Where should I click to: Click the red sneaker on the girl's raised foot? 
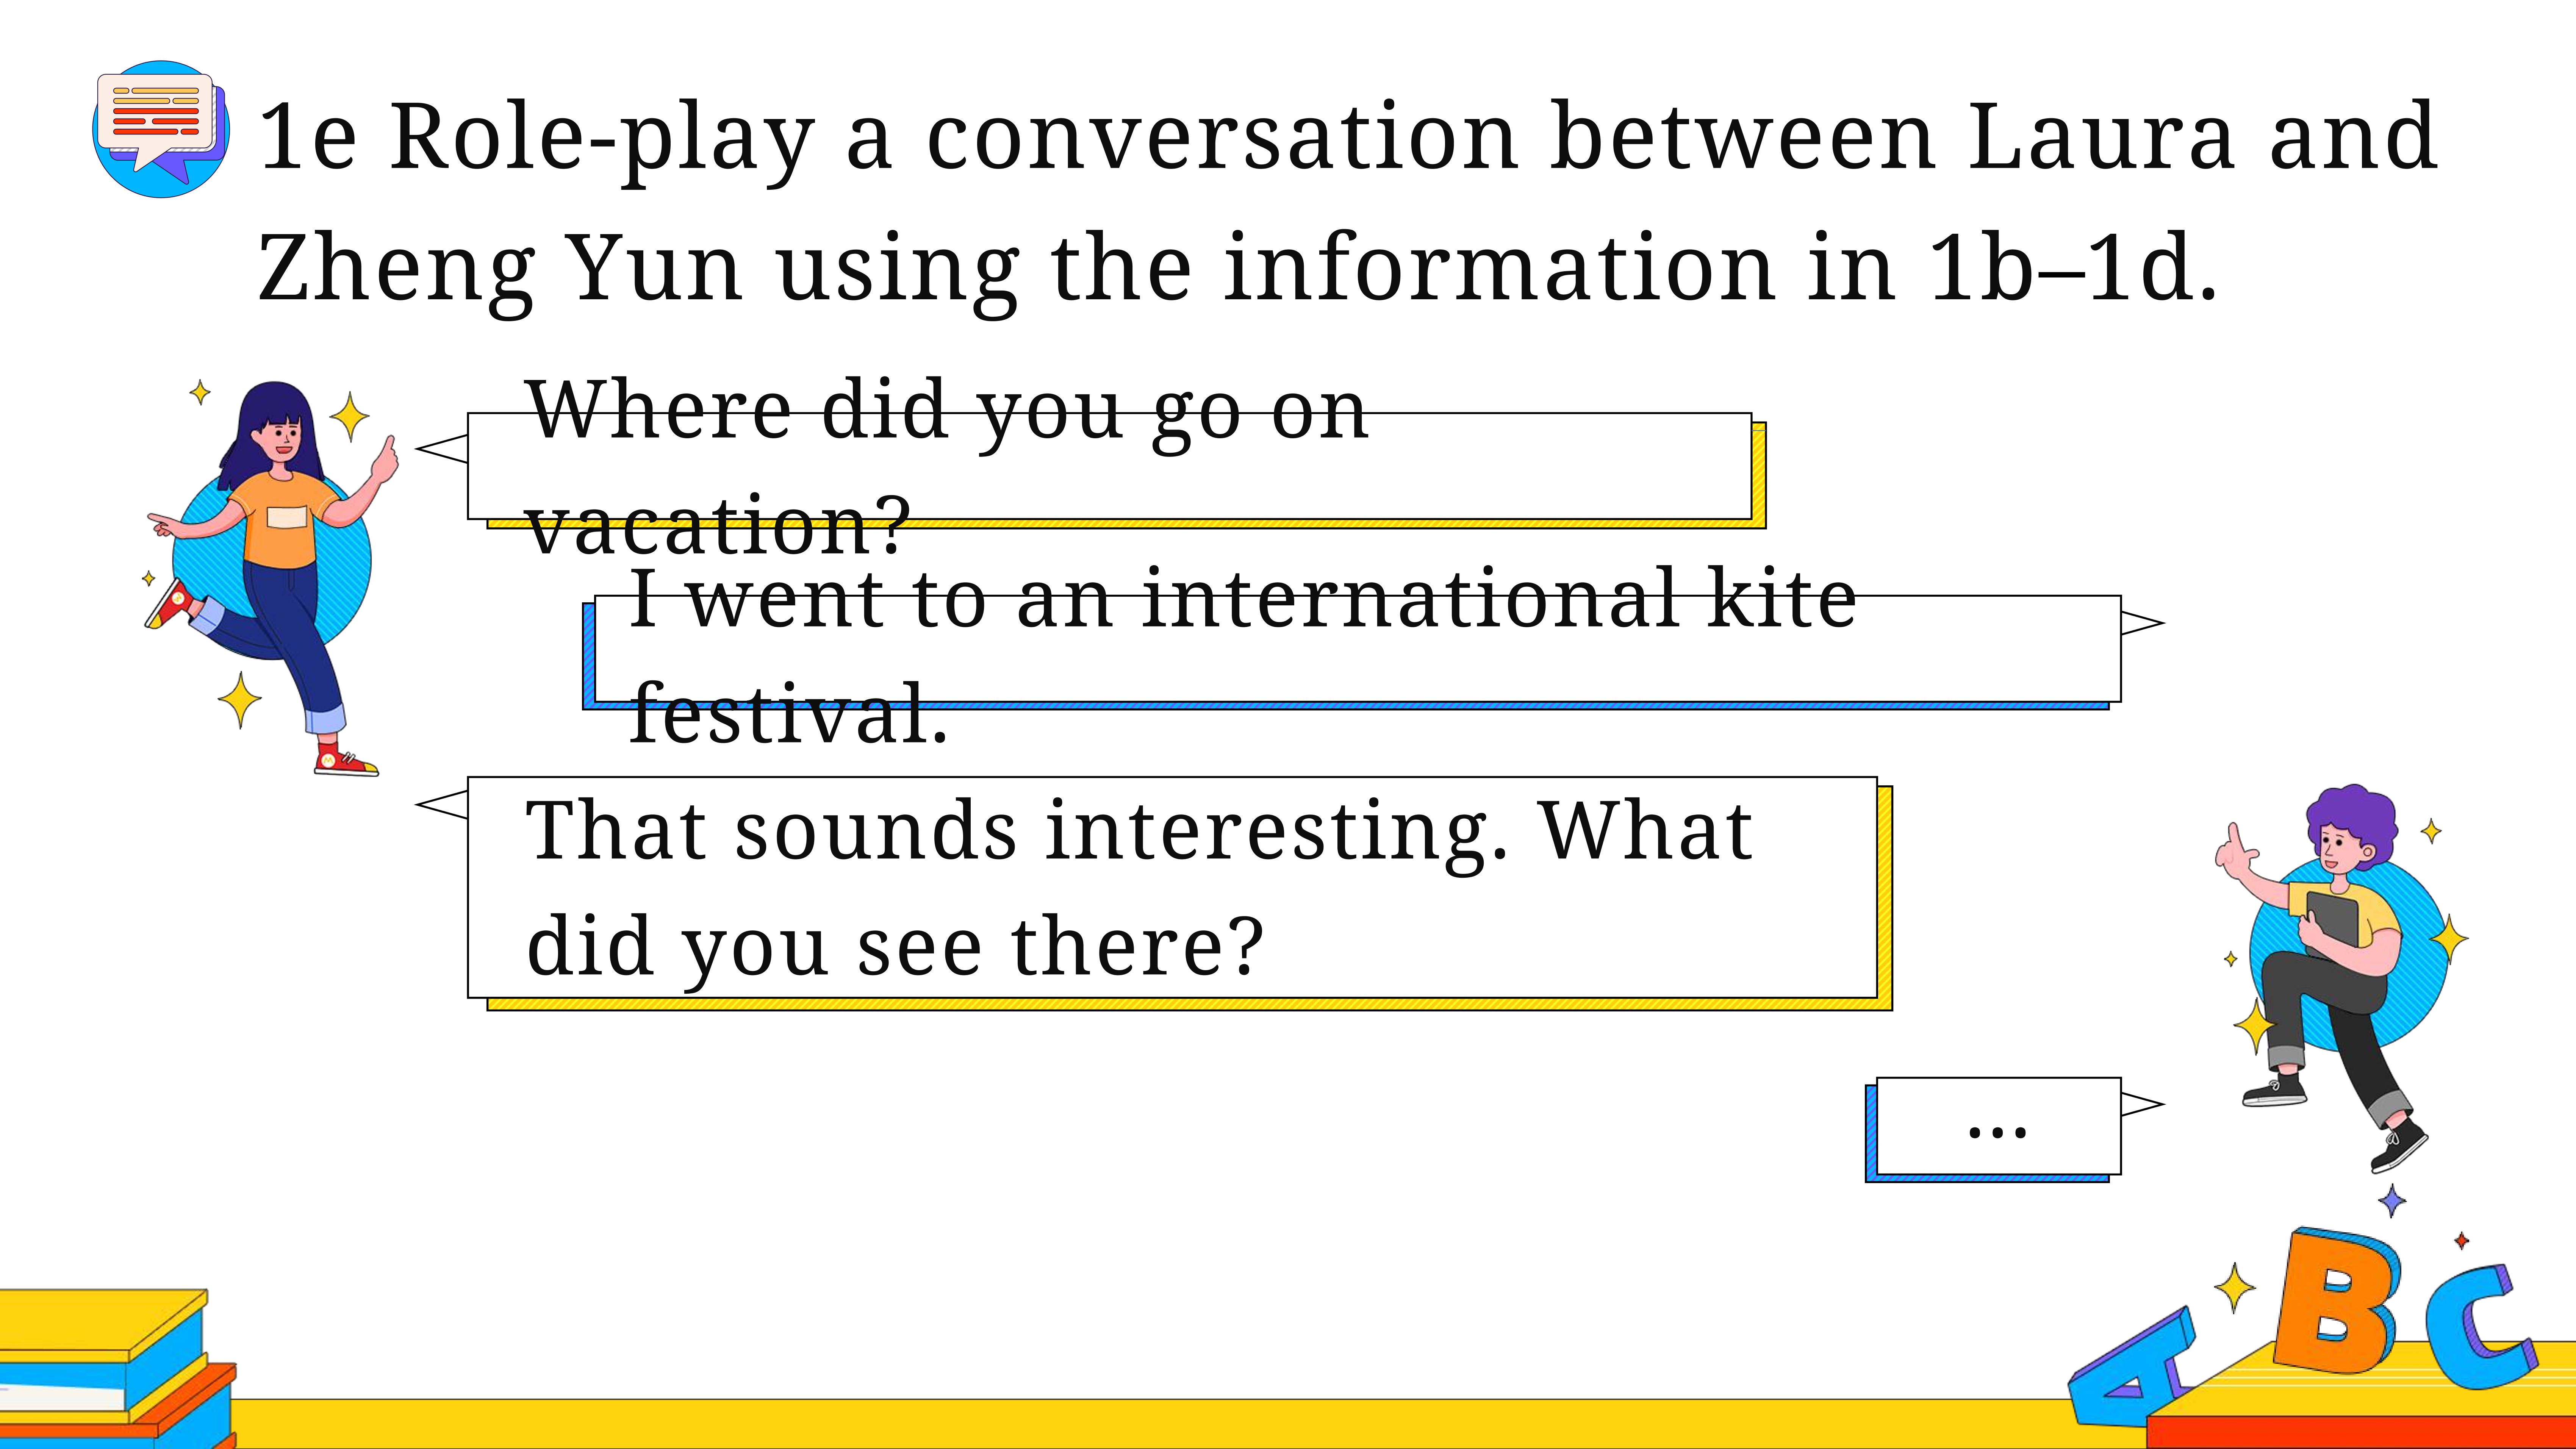pyautogui.click(x=171, y=603)
